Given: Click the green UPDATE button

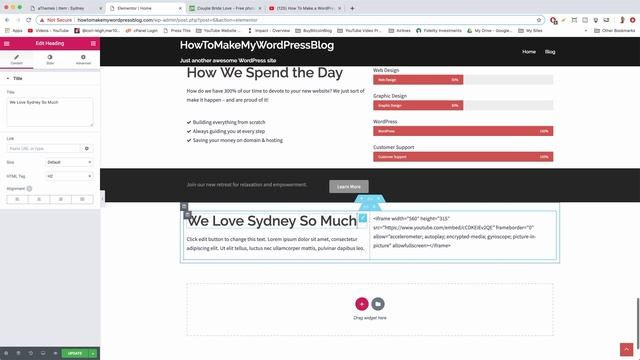Looking at the screenshot, I should pyautogui.click(x=75, y=353).
